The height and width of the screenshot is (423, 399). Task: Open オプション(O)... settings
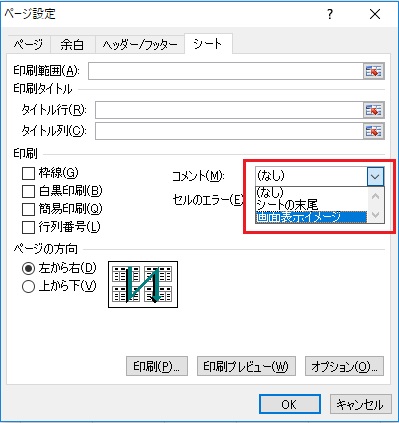coord(344,366)
